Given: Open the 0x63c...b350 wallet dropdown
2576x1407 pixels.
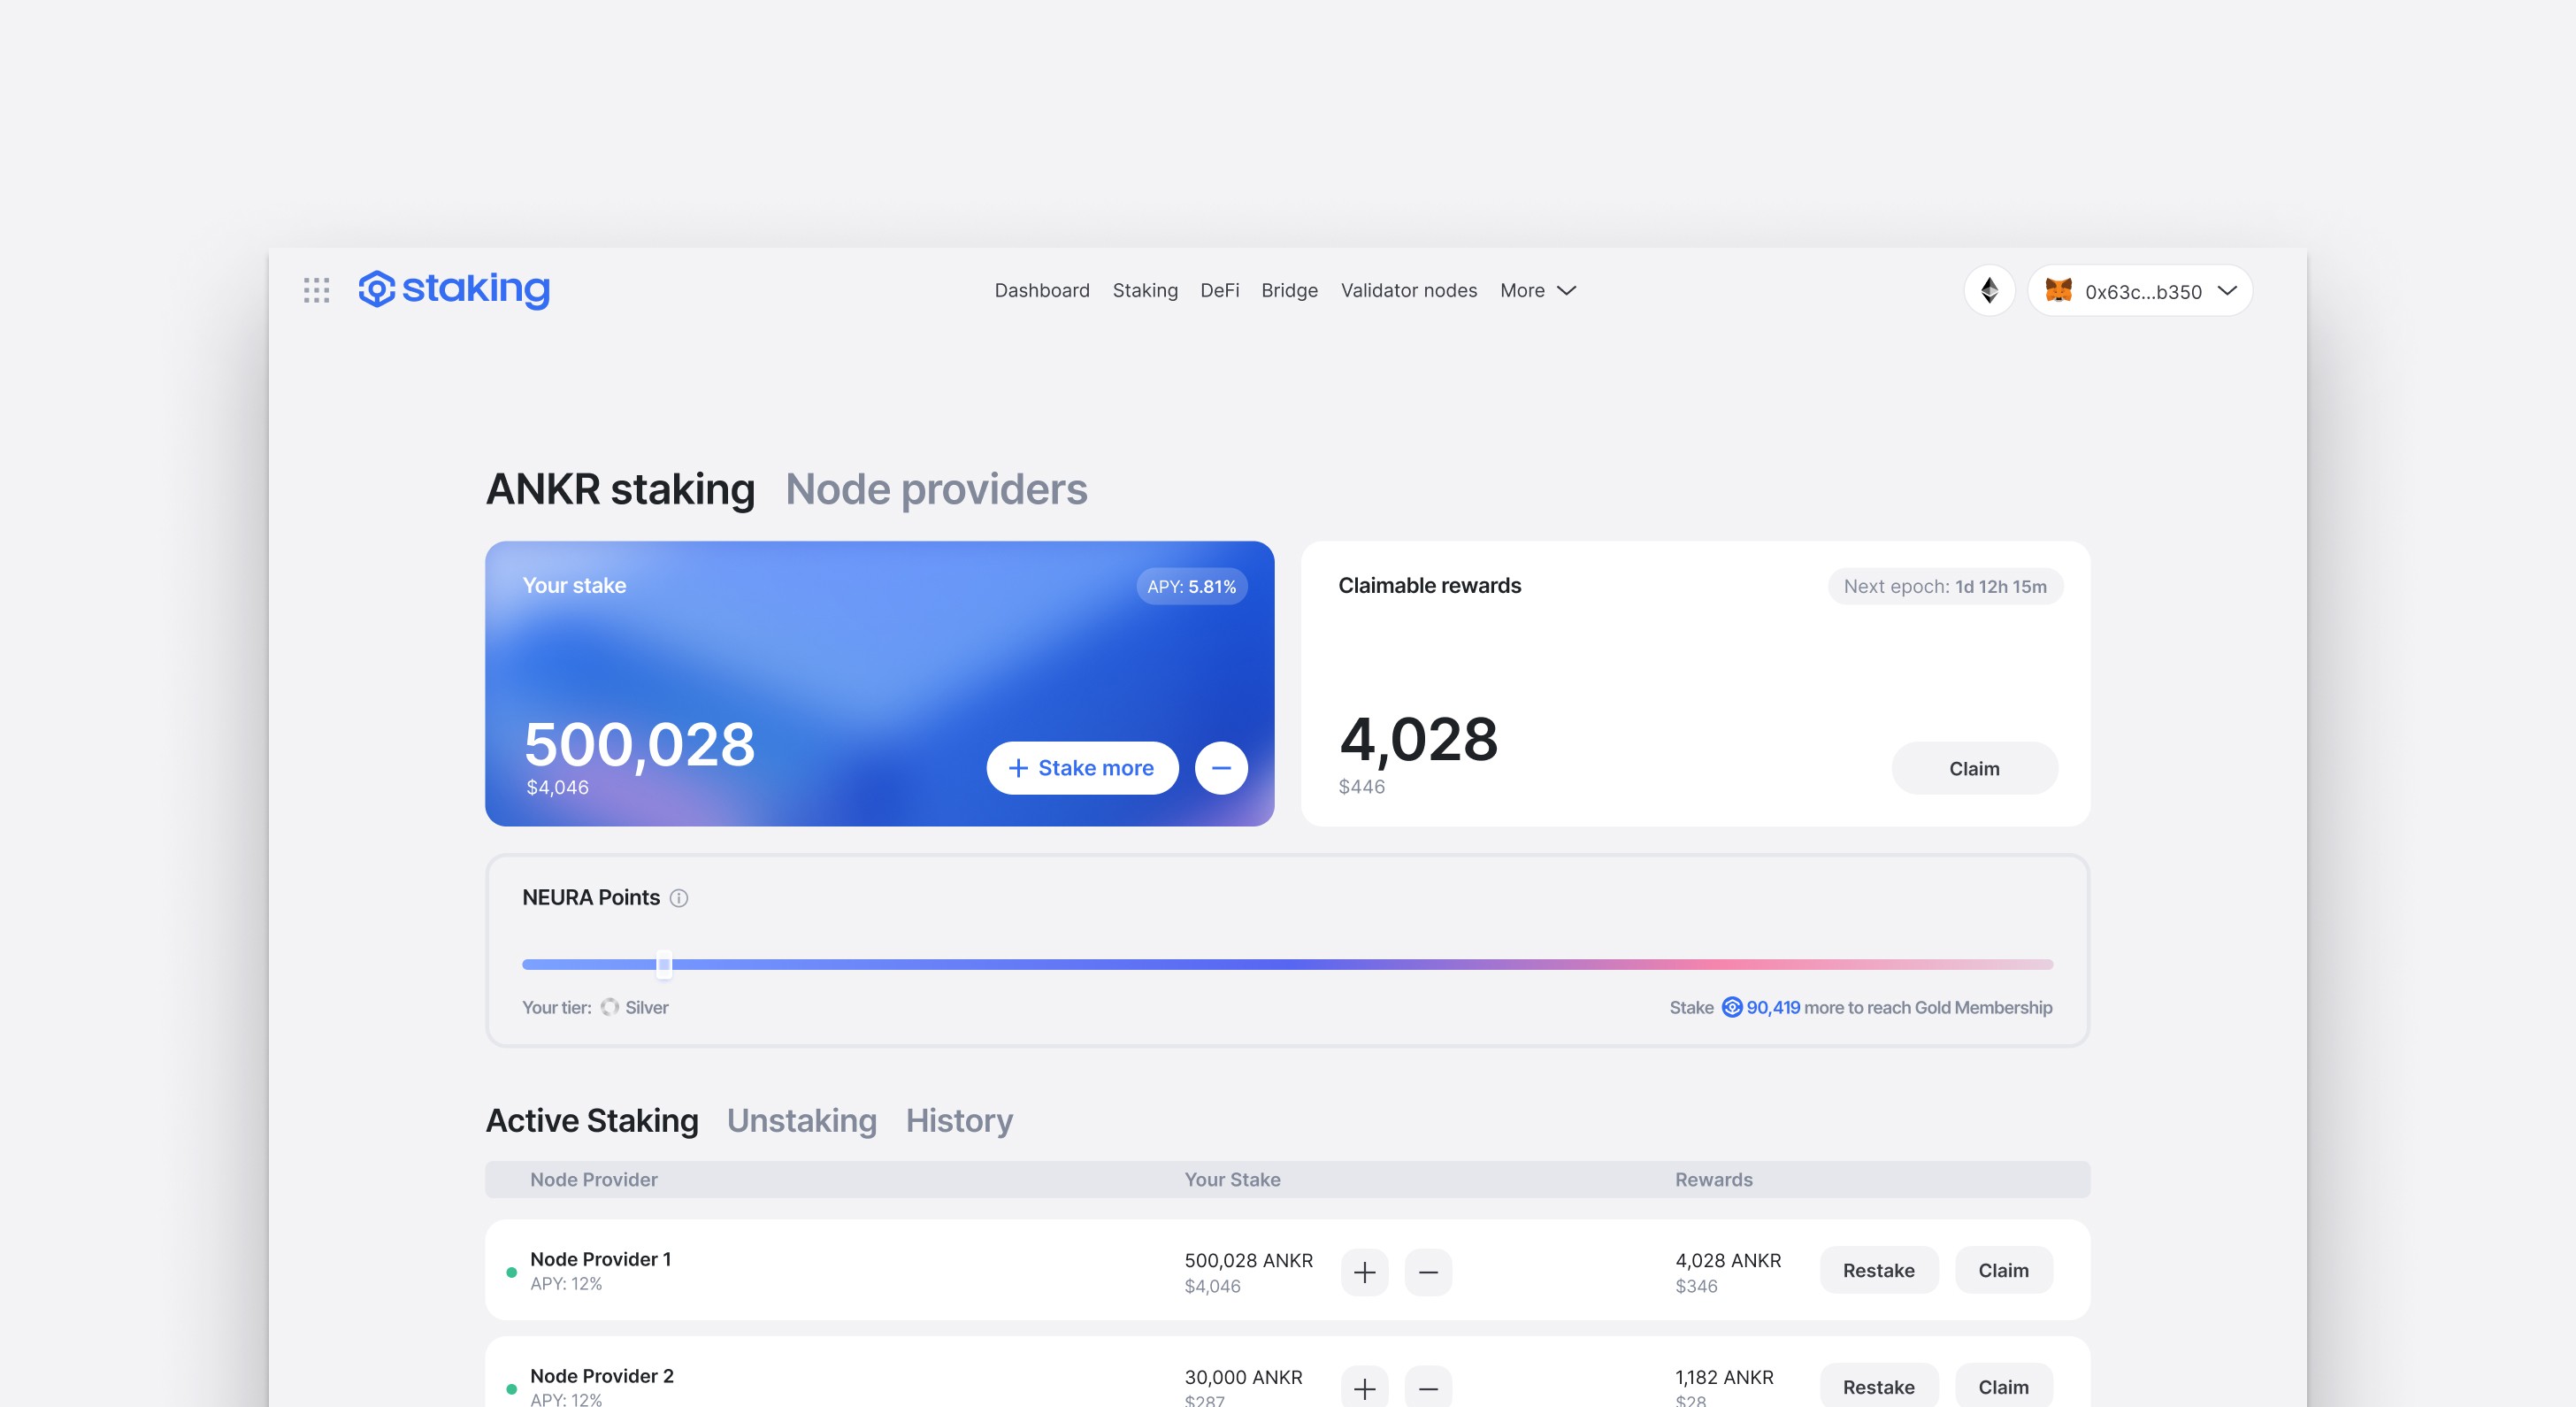Looking at the screenshot, I should click(2140, 291).
